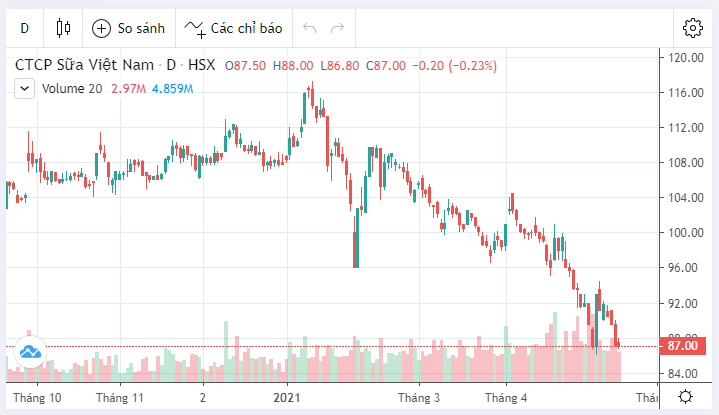Viewport: 719px width, 415px height.
Task: Click the 116.00 level on price scale
Action: pos(684,92)
